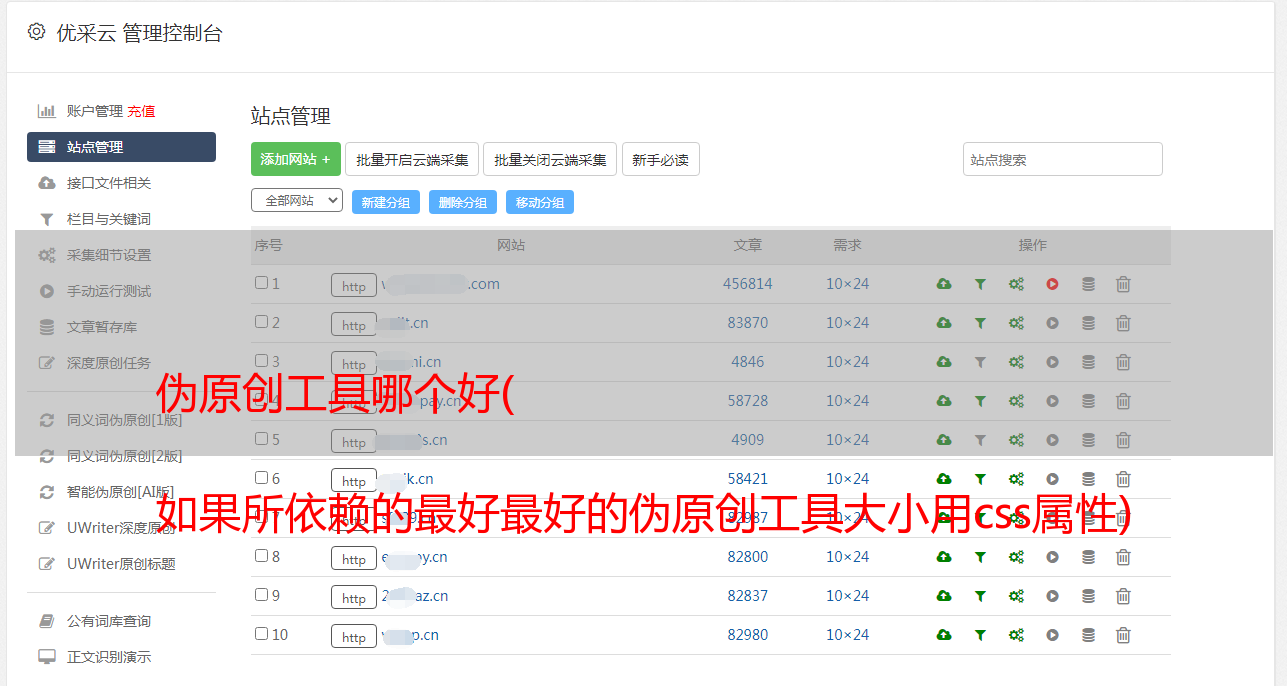
Task: Open 栏目与关键词 in the sidebar
Action: (109, 219)
